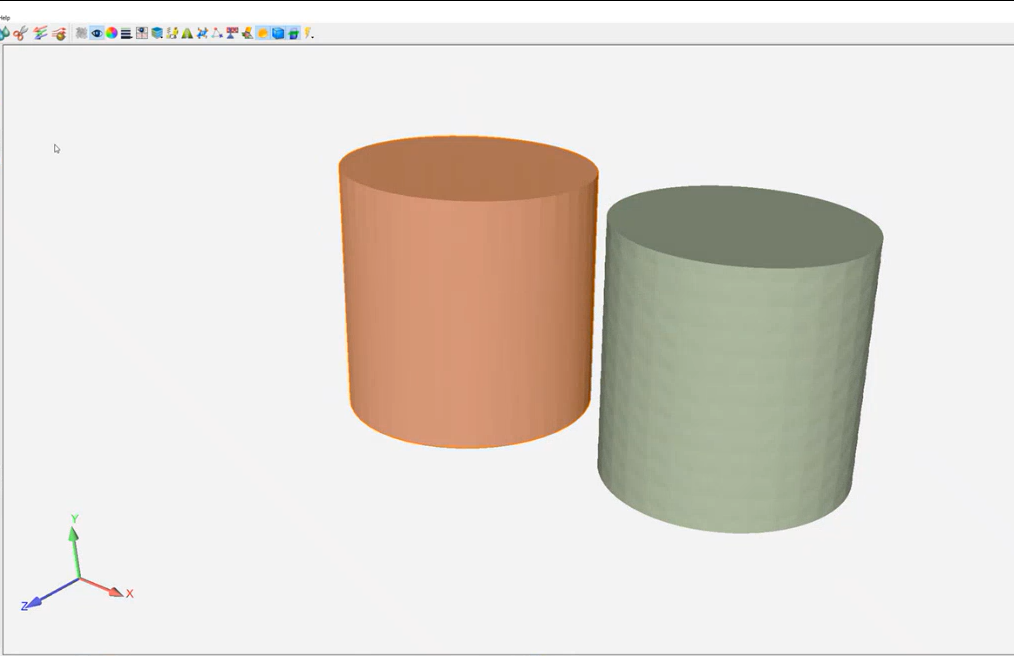The height and width of the screenshot is (656, 1014).
Task: Click the water droplets icon
Action: (4, 33)
